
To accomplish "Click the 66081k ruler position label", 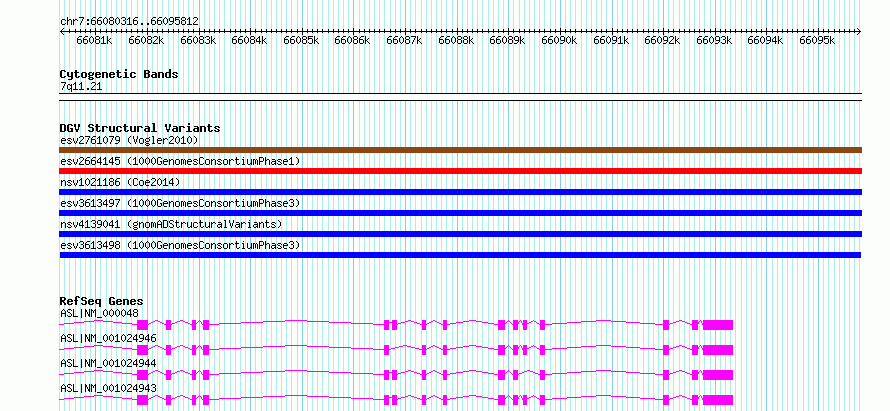I will pyautogui.click(x=94, y=40).
